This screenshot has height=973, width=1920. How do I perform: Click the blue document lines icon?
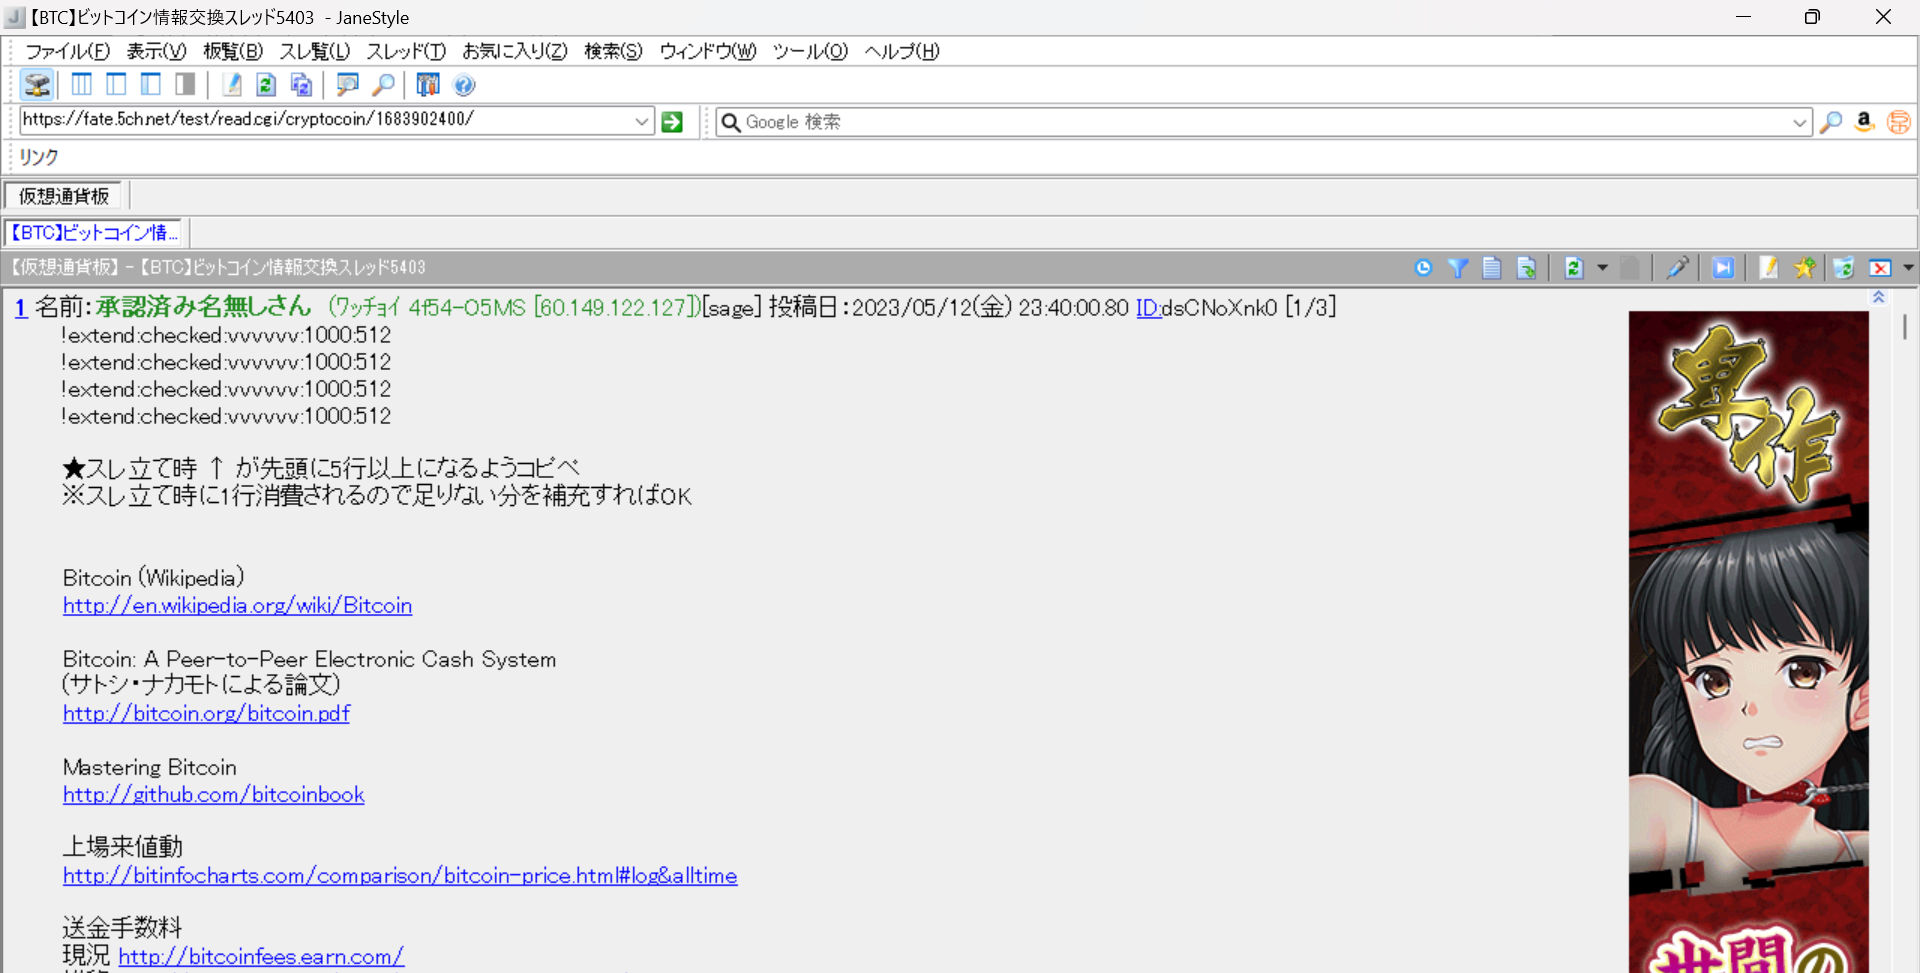point(1492,268)
